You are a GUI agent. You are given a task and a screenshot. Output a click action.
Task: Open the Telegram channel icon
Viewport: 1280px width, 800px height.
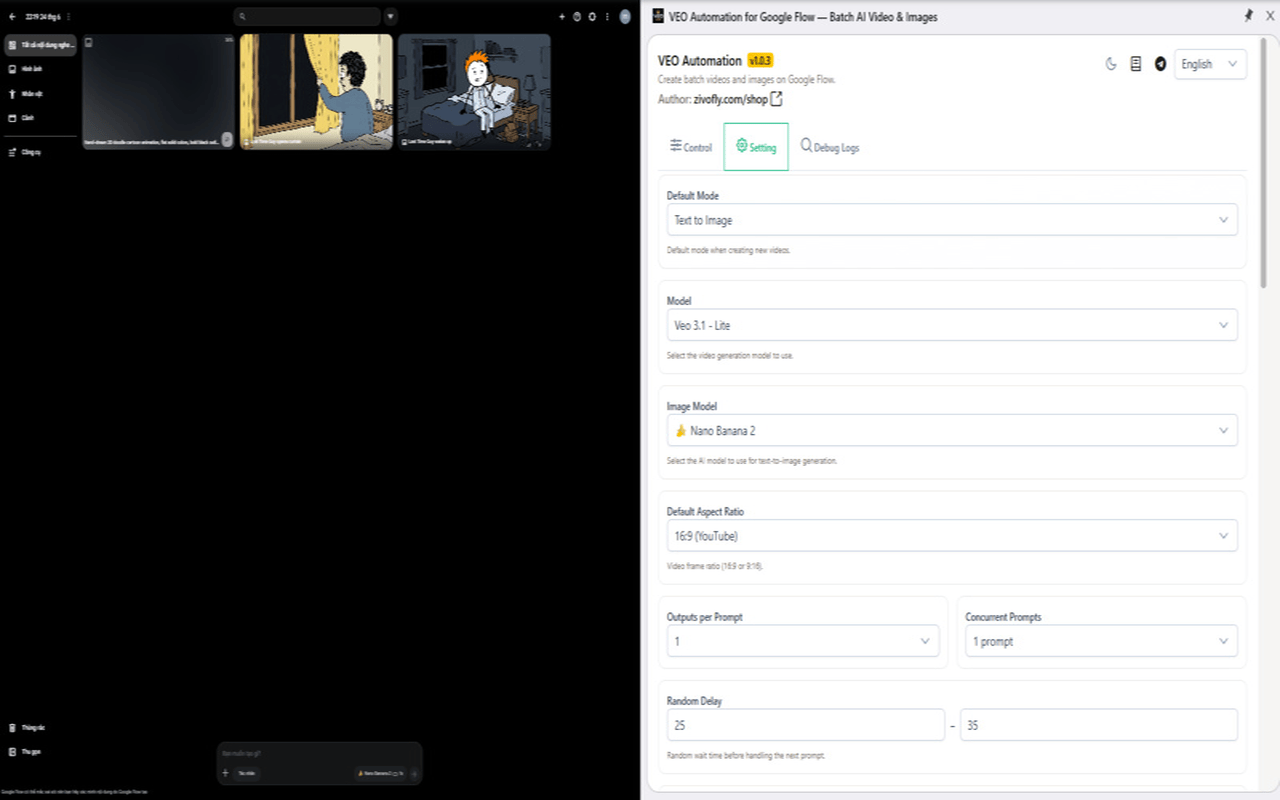point(1160,64)
